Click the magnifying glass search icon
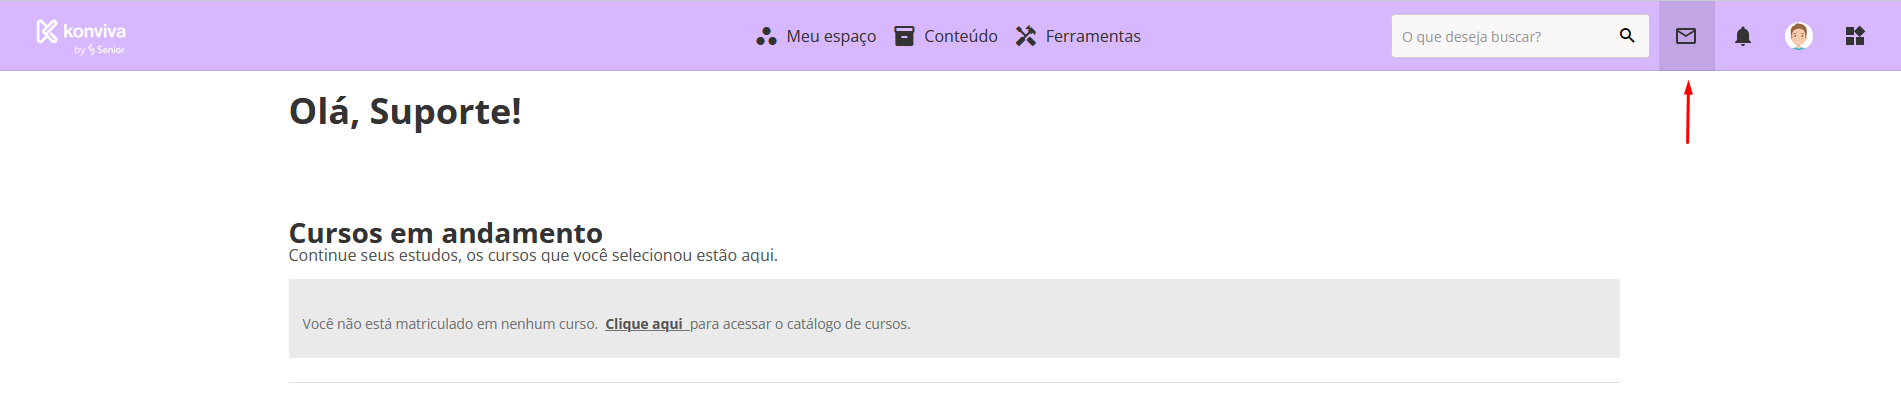 pyautogui.click(x=1627, y=35)
